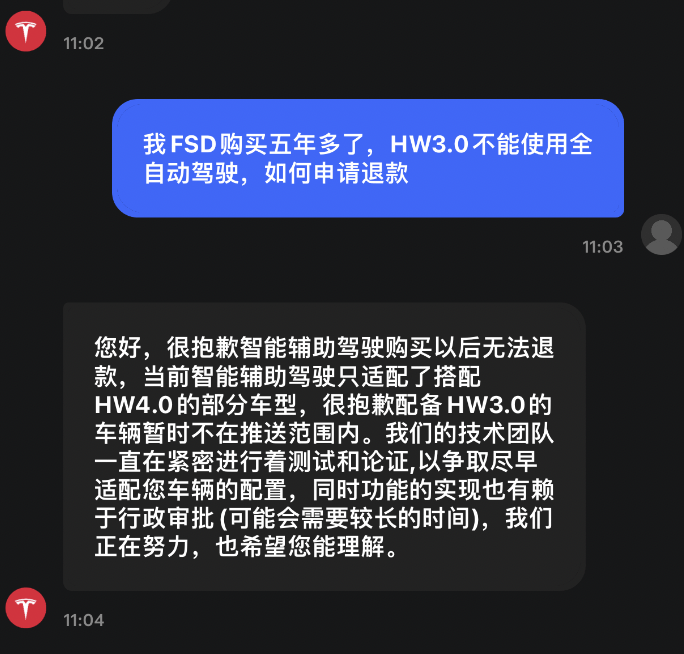Viewport: 684px width, 654px height.
Task: Open the Tesla avatar beside 11:02
Action: pyautogui.click(x=26, y=31)
